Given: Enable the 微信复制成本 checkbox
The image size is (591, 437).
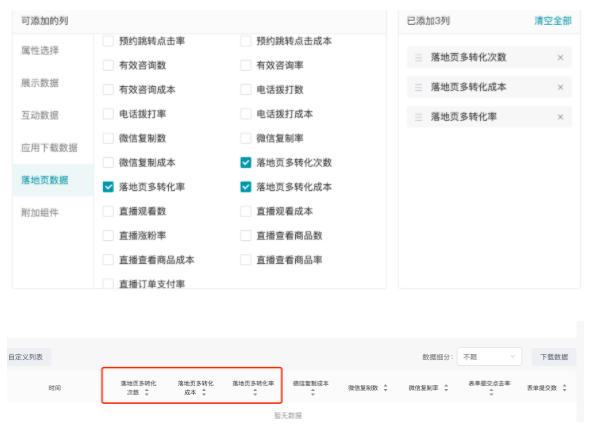Looking at the screenshot, I should click(108, 163).
